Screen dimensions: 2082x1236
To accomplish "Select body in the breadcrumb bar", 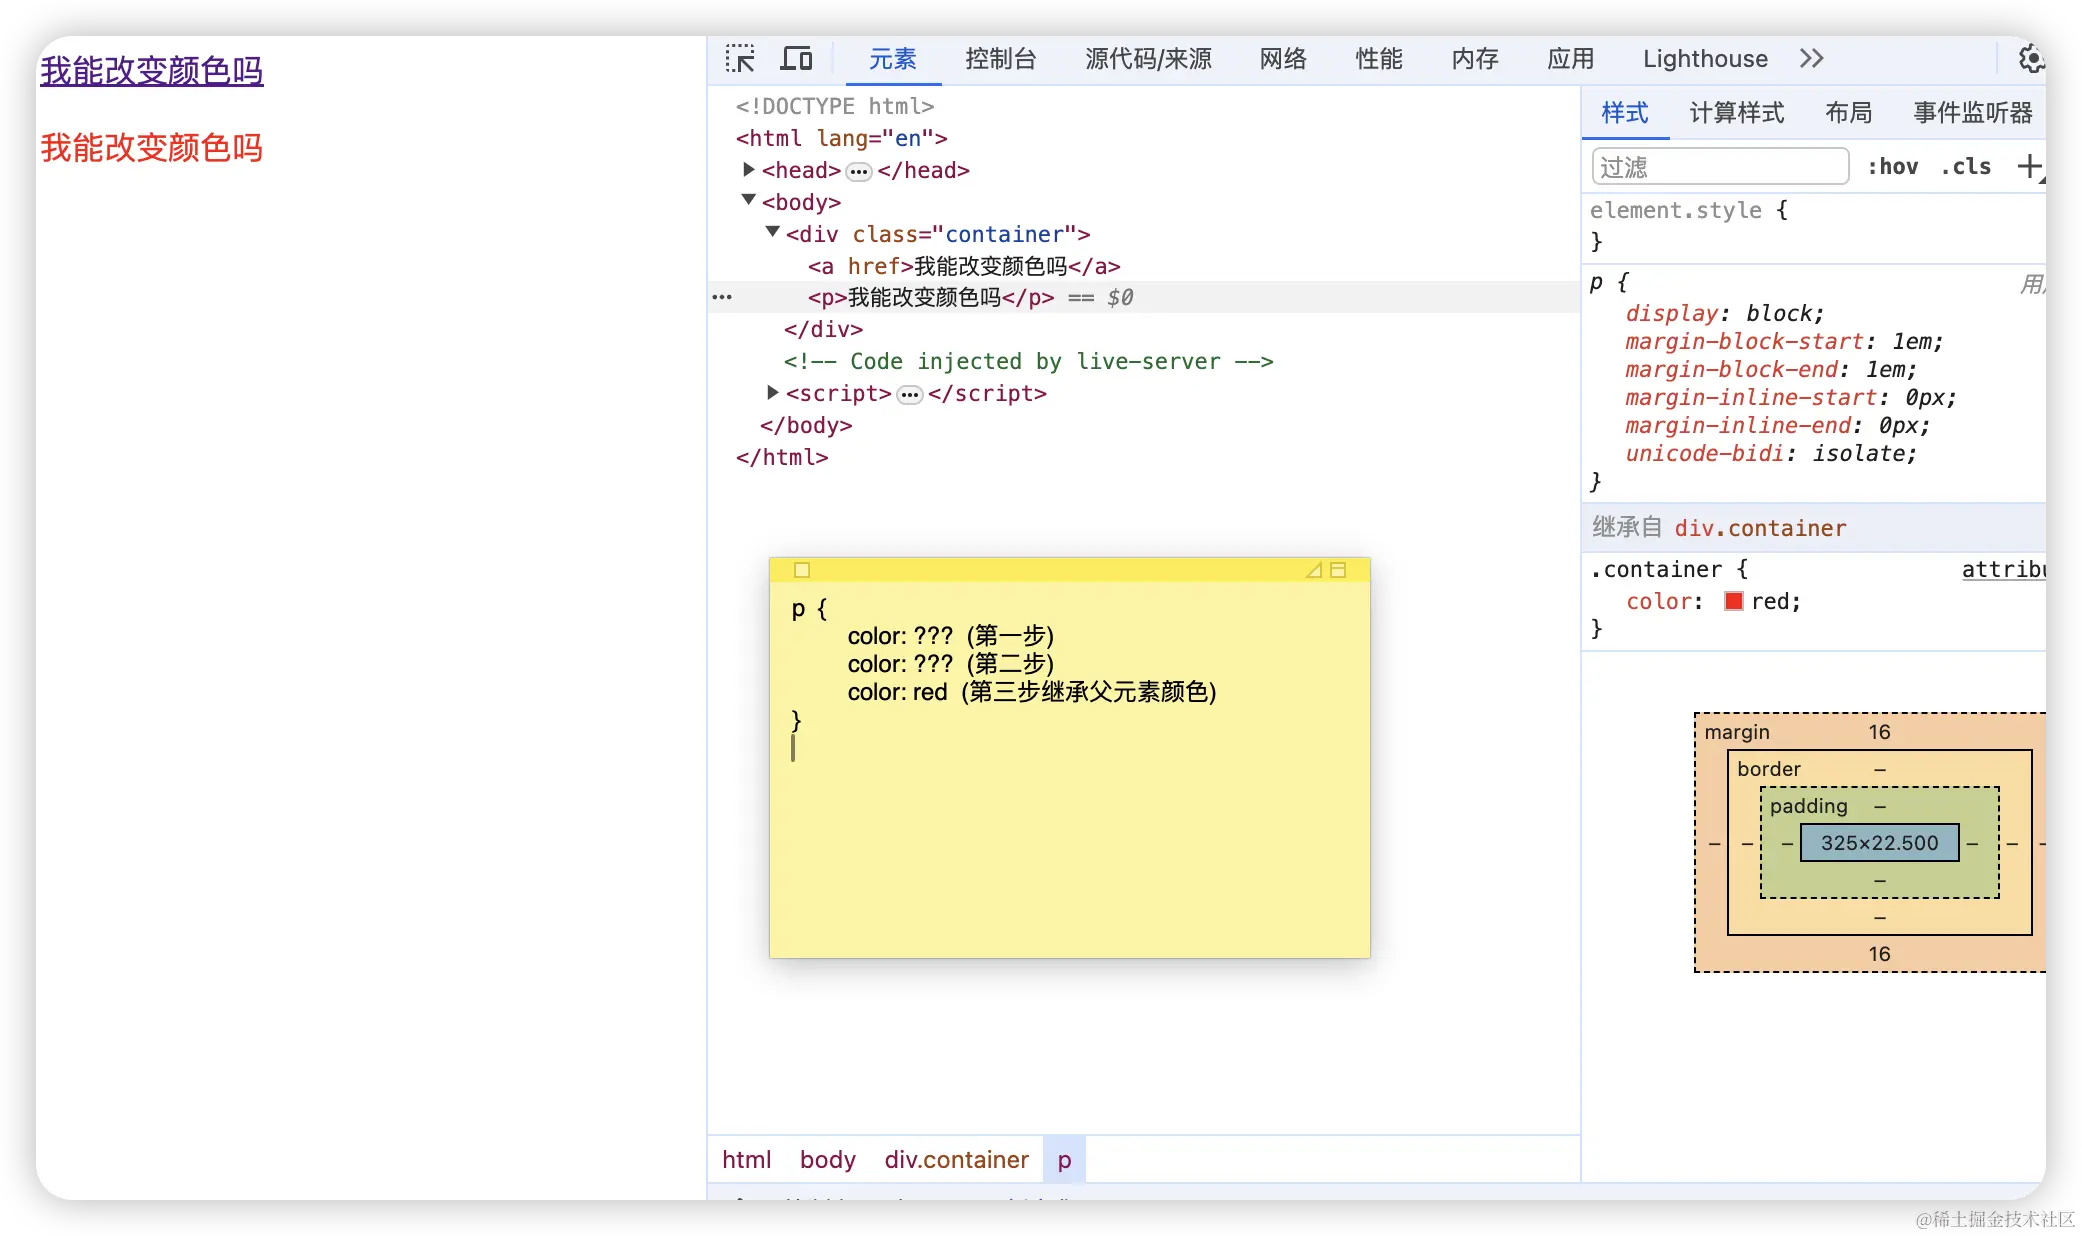I will [827, 1160].
